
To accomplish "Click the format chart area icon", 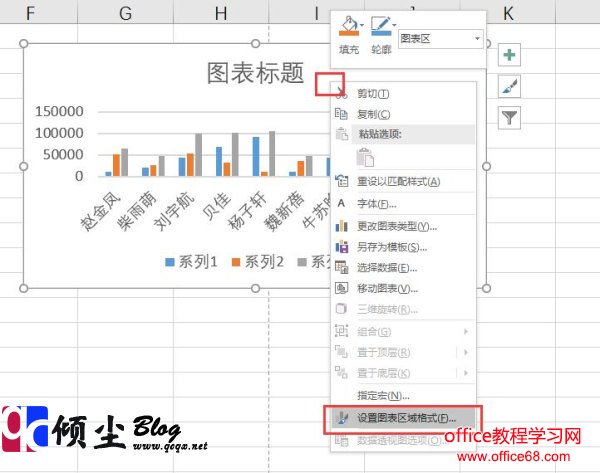I will [341, 418].
